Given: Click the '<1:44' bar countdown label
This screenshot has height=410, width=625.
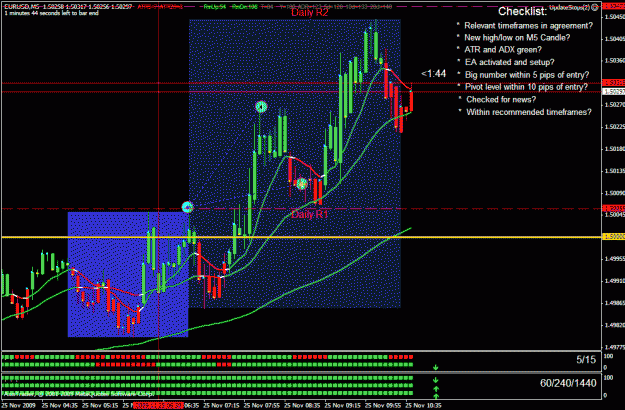Looking at the screenshot, I should (434, 74).
